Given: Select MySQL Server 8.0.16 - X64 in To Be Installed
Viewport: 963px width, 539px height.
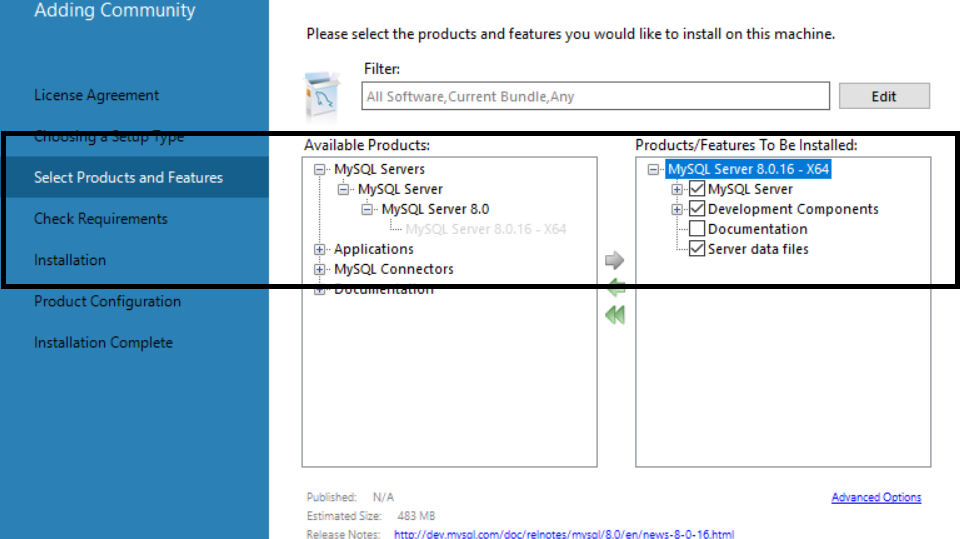Looking at the screenshot, I should 749,169.
